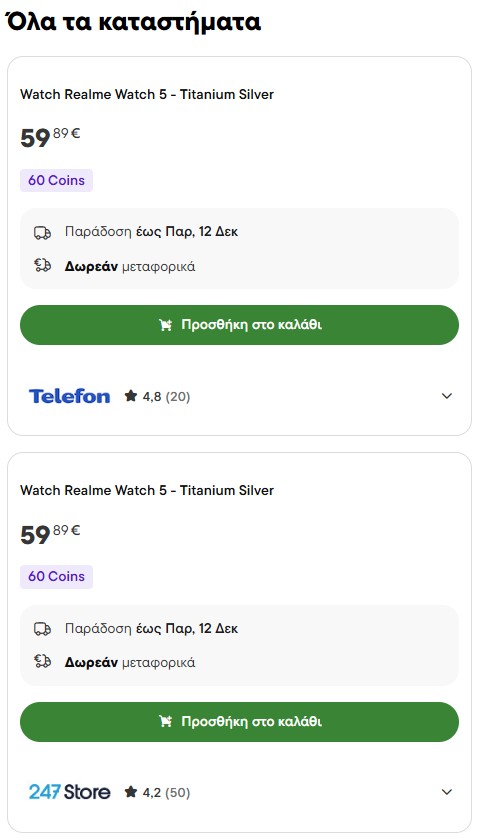480x838 pixels.
Task: Open second Watch Realme Watch 5 title
Action: [x=147, y=491]
